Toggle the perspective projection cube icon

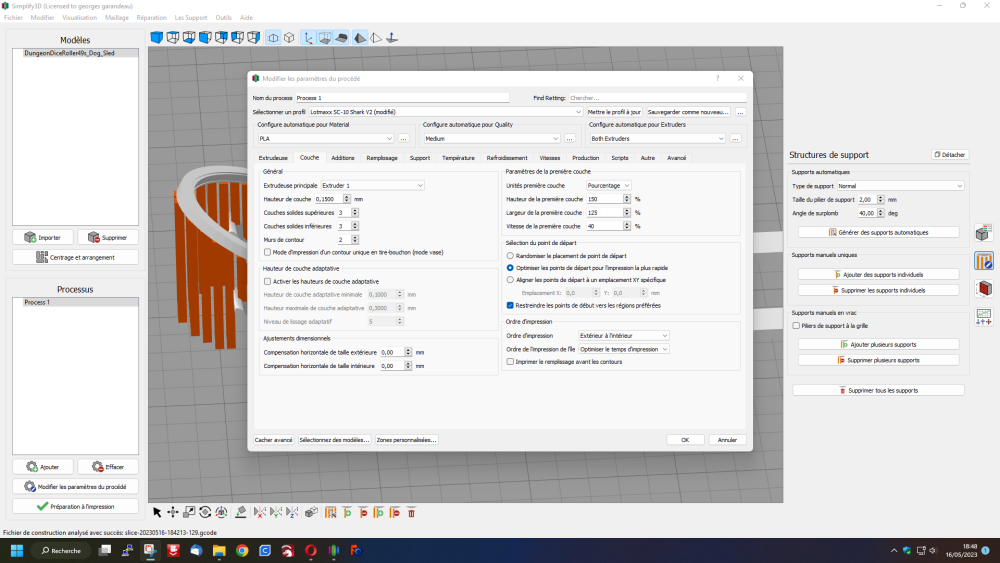click(x=273, y=38)
